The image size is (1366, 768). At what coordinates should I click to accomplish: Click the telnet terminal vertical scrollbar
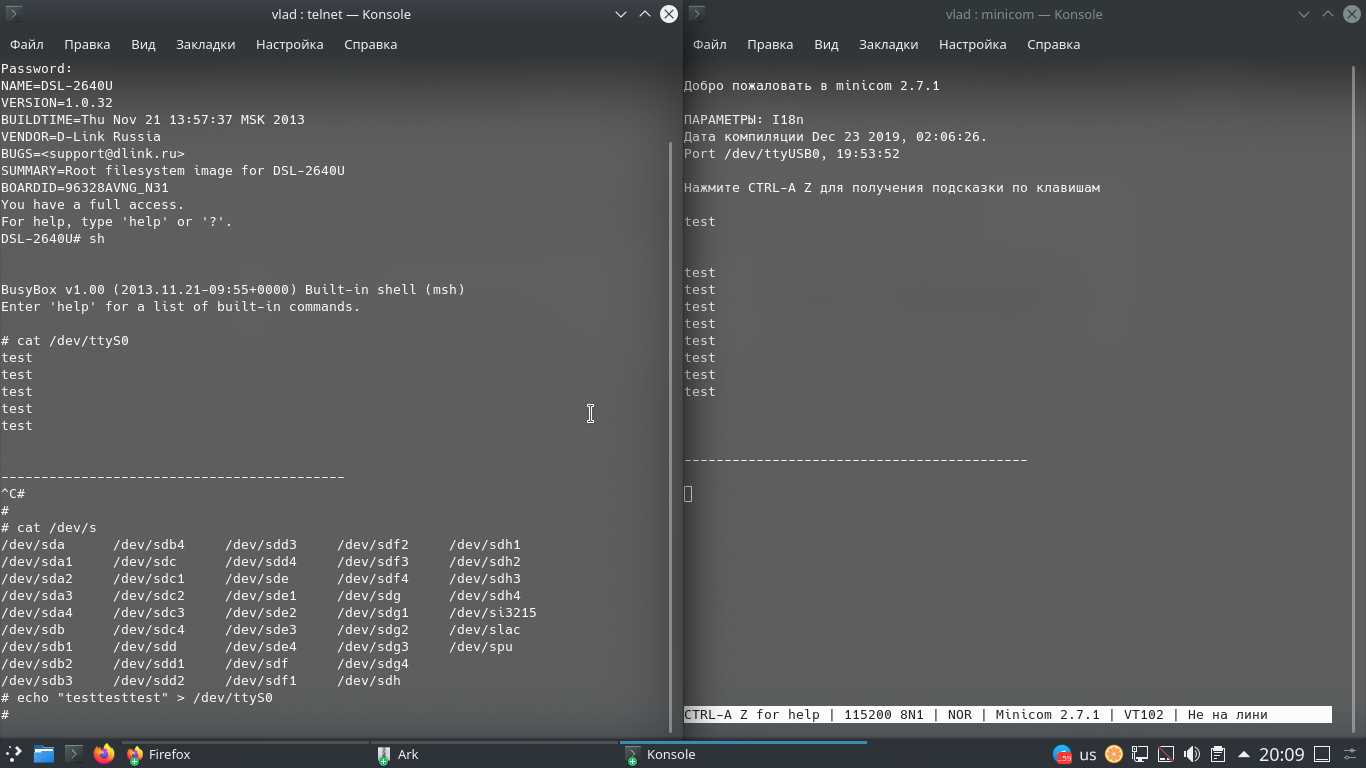coord(672,435)
